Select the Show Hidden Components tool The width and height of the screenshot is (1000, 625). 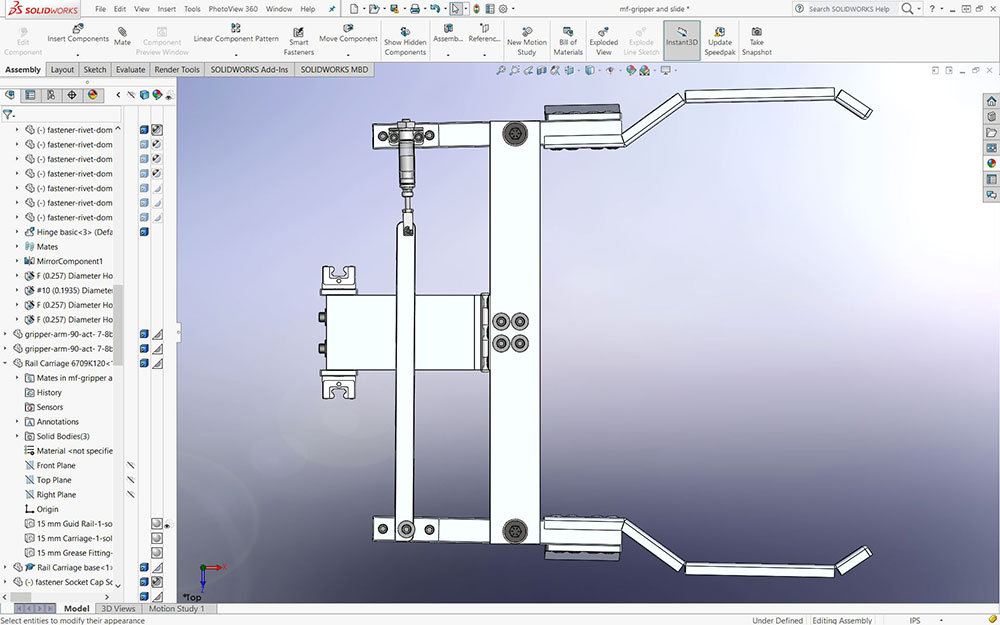pyautogui.click(x=405, y=40)
